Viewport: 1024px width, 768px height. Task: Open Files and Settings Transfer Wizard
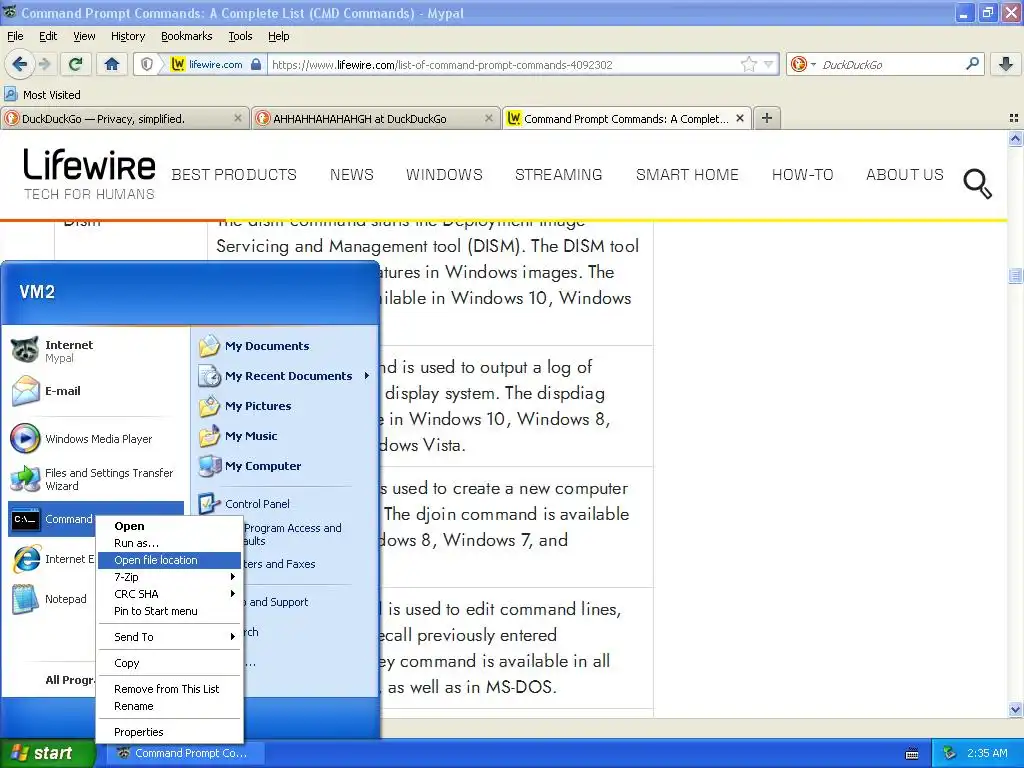97,479
